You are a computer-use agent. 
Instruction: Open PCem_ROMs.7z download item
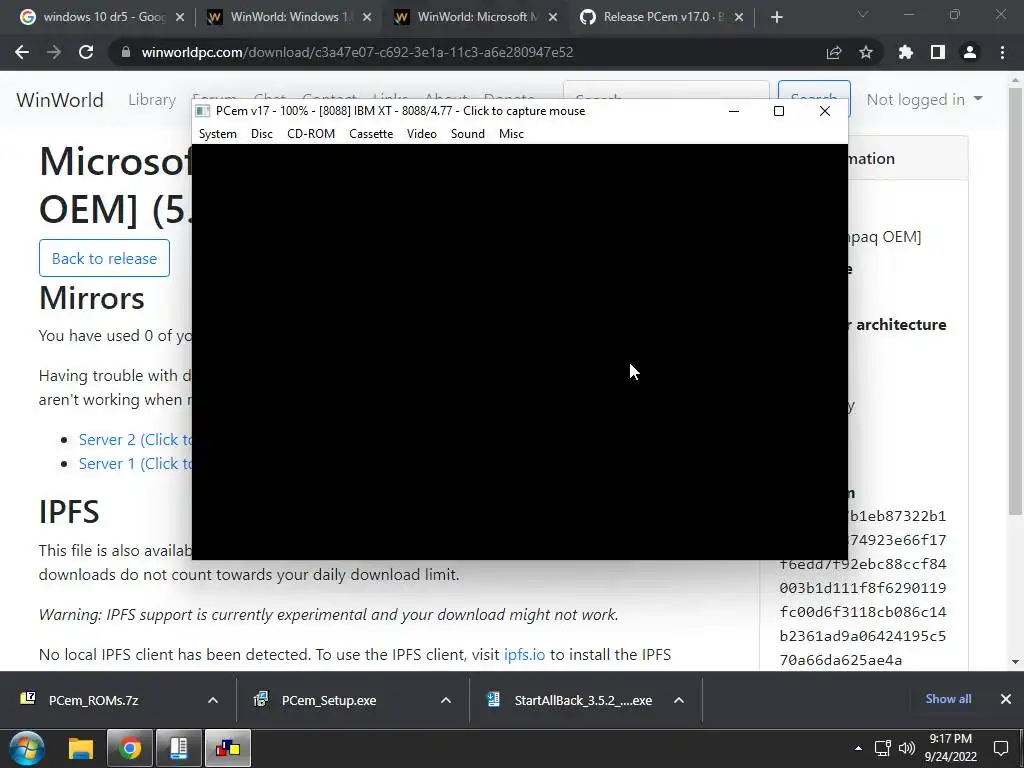[91, 700]
